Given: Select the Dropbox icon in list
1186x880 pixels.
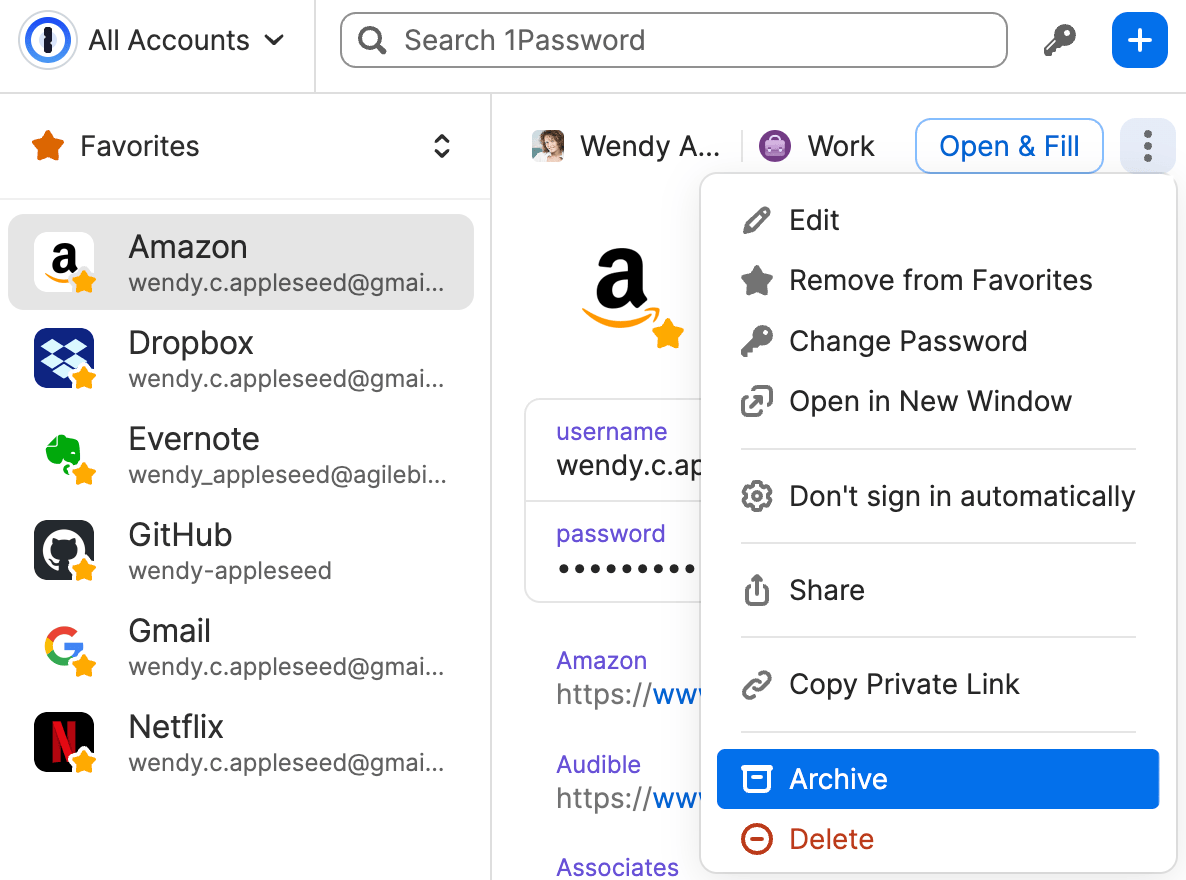Looking at the screenshot, I should pyautogui.click(x=64, y=358).
